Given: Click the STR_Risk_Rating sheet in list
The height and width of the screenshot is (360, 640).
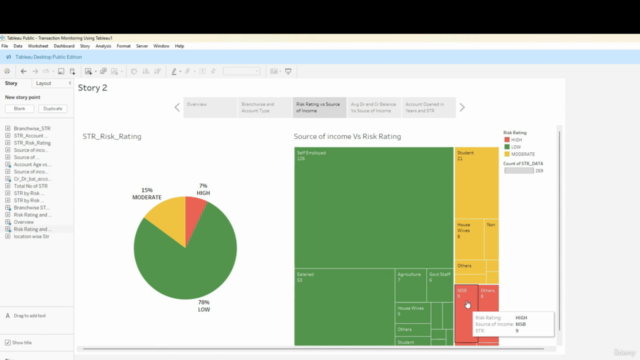Looking at the screenshot, I should tap(32, 143).
